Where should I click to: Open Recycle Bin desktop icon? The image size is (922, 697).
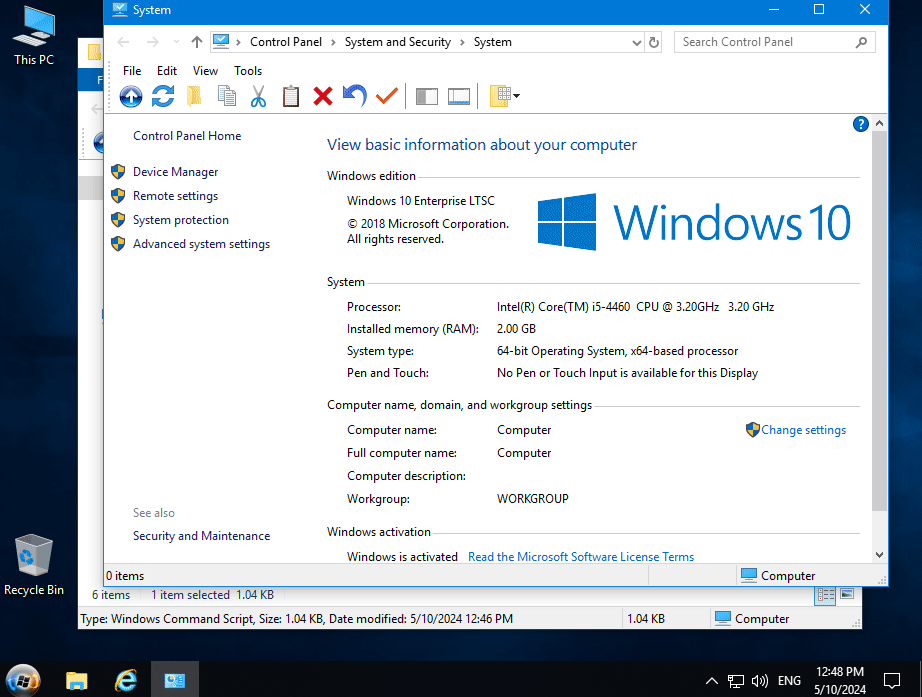[x=34, y=565]
